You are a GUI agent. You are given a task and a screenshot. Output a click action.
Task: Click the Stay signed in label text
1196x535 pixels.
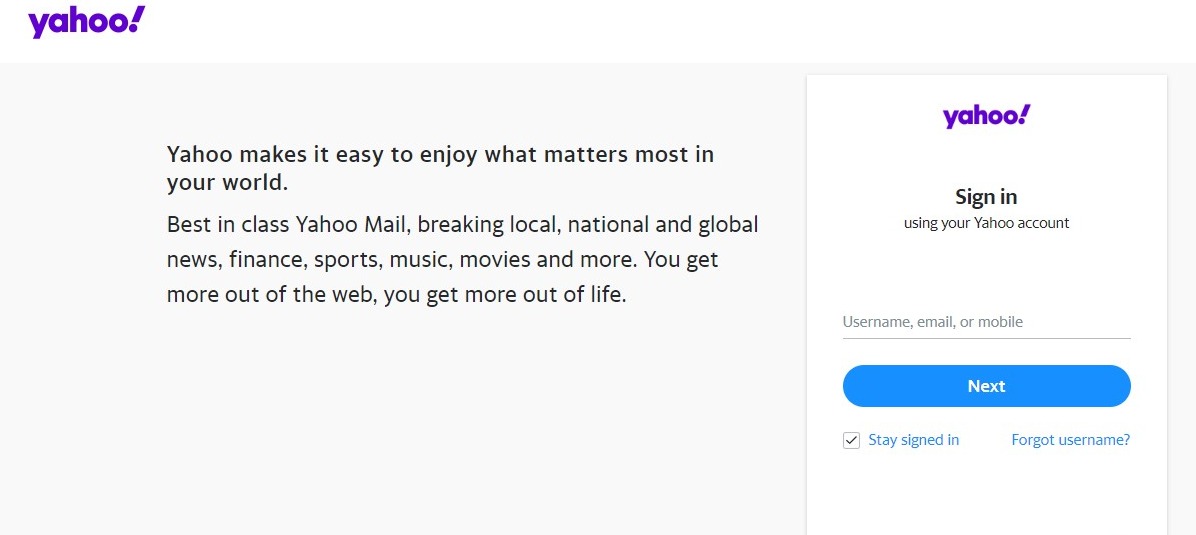coord(913,440)
